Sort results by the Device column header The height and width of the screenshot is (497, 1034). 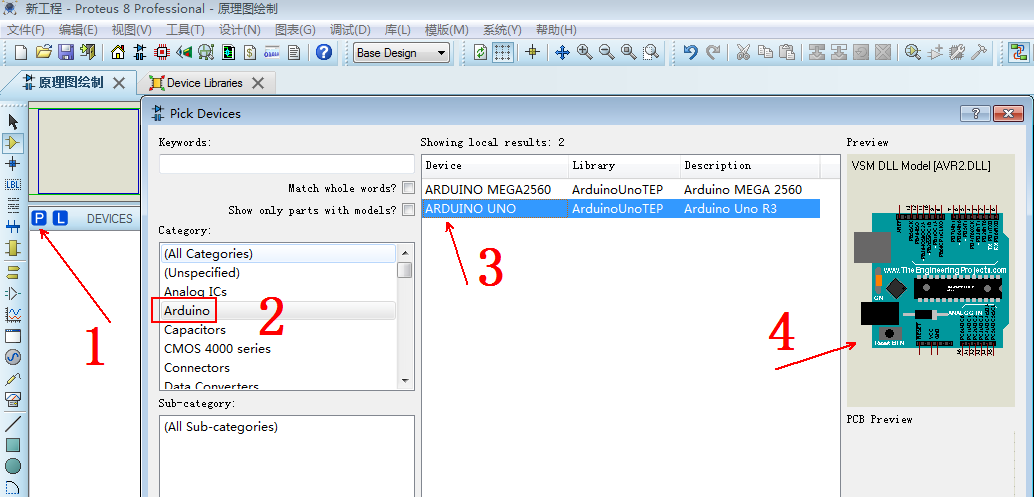coord(495,165)
